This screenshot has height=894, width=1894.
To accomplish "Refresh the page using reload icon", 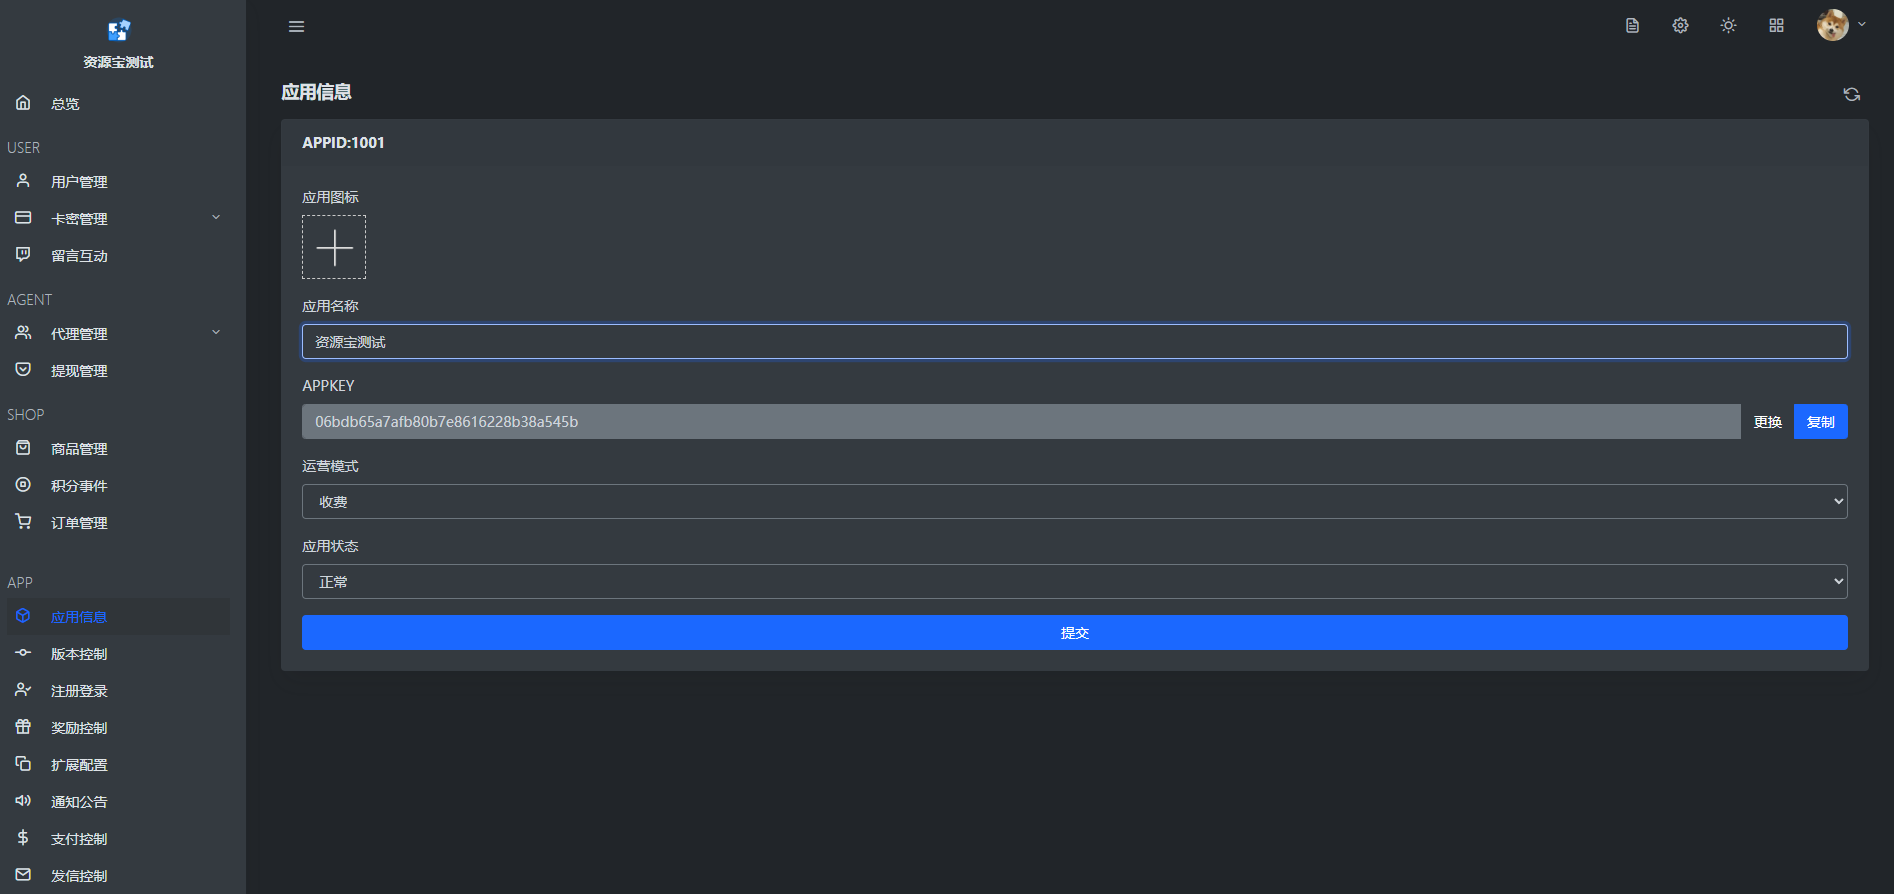I will click(x=1851, y=94).
